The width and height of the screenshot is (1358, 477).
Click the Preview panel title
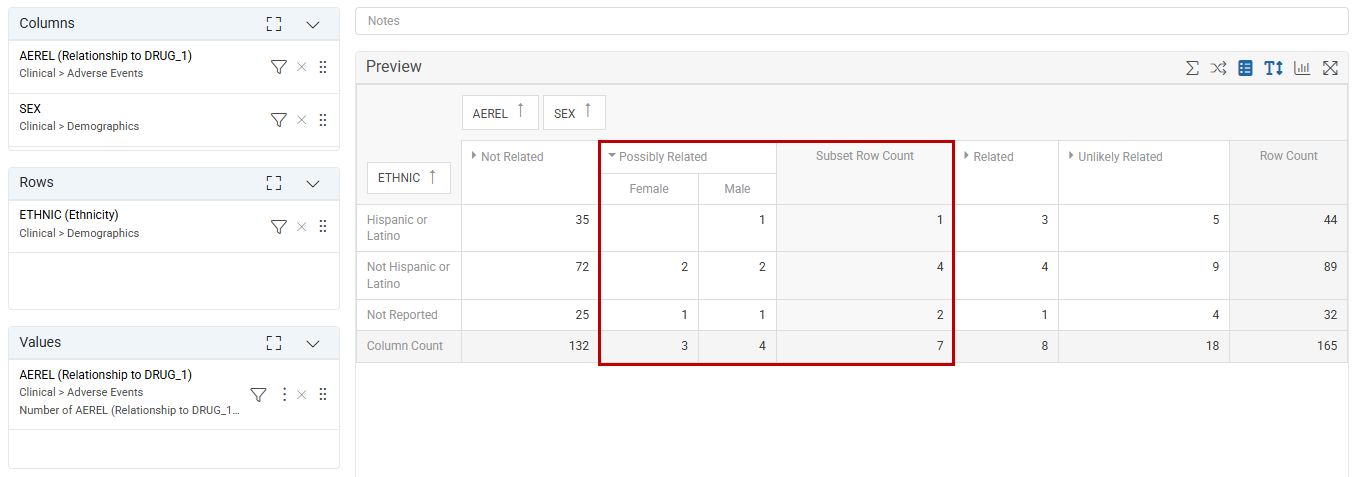pos(394,67)
